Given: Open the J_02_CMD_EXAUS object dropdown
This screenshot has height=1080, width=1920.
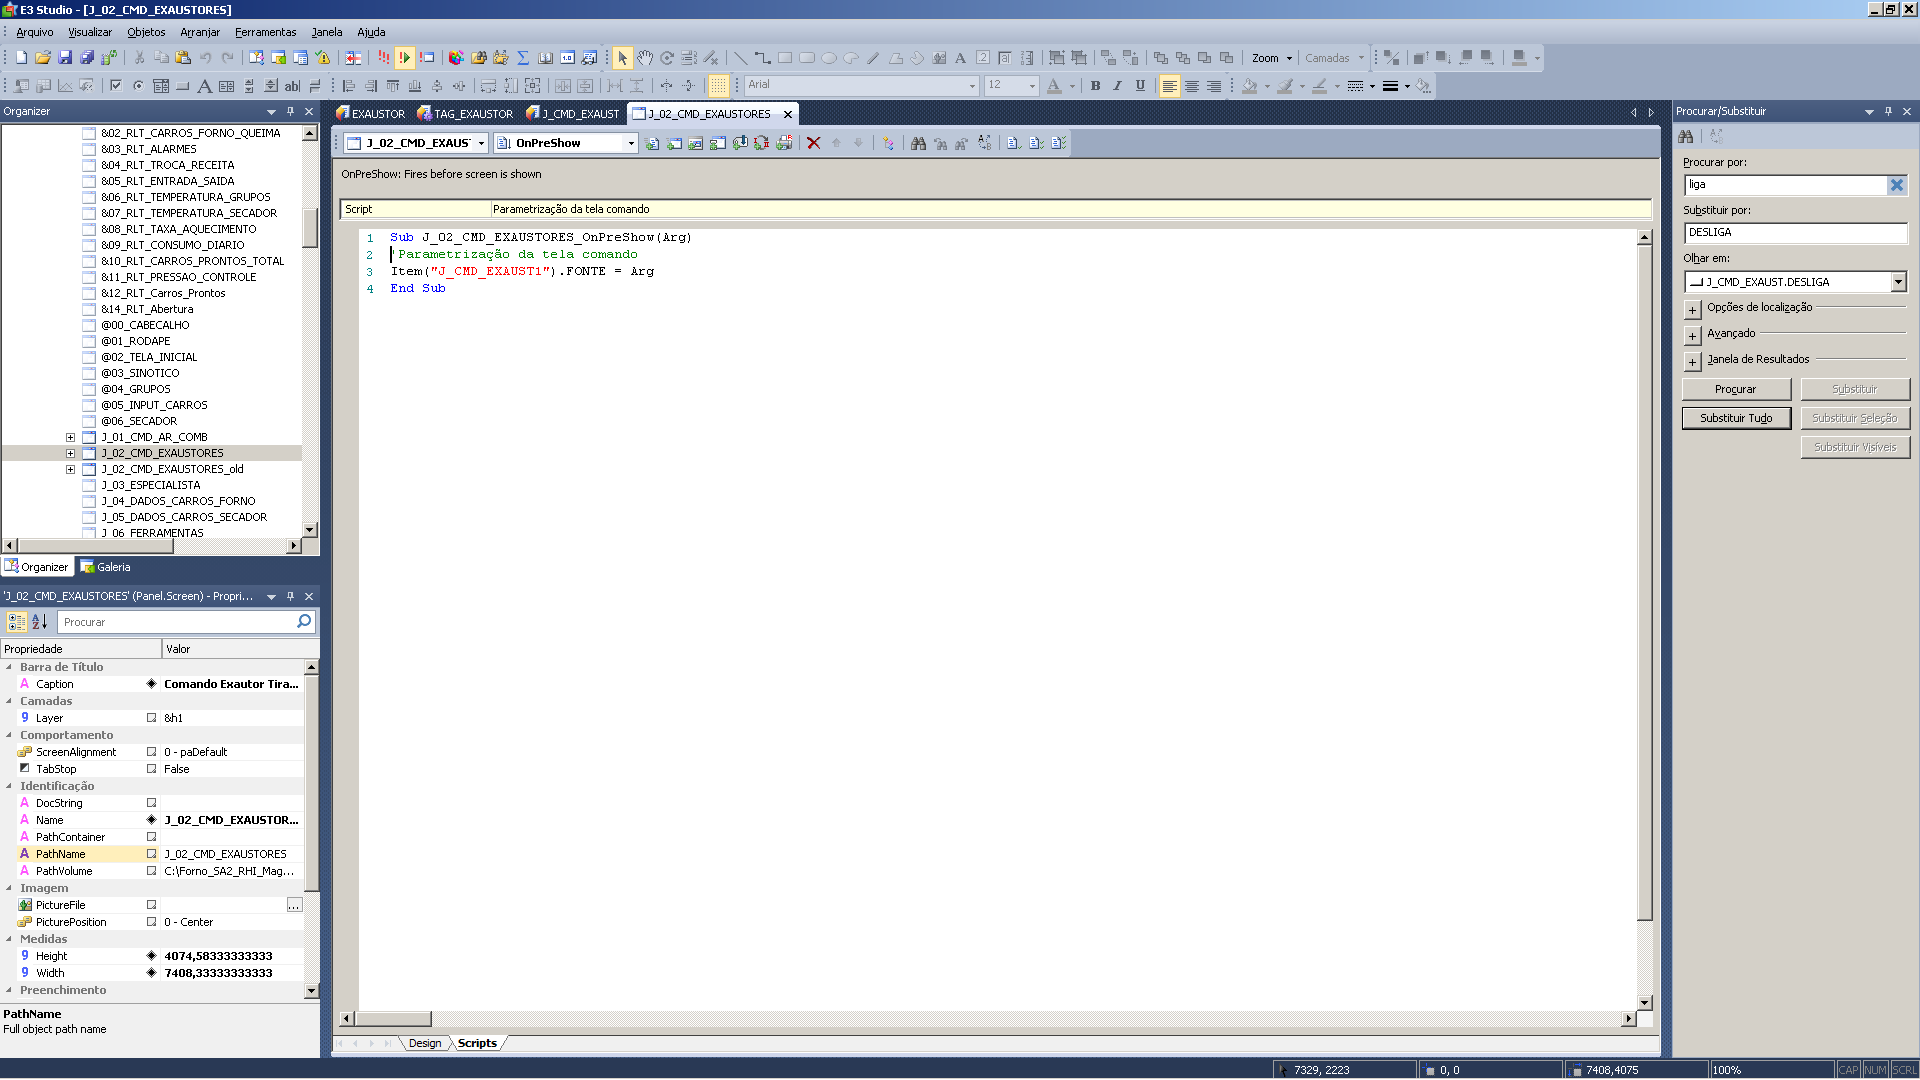Looking at the screenshot, I should (481, 143).
